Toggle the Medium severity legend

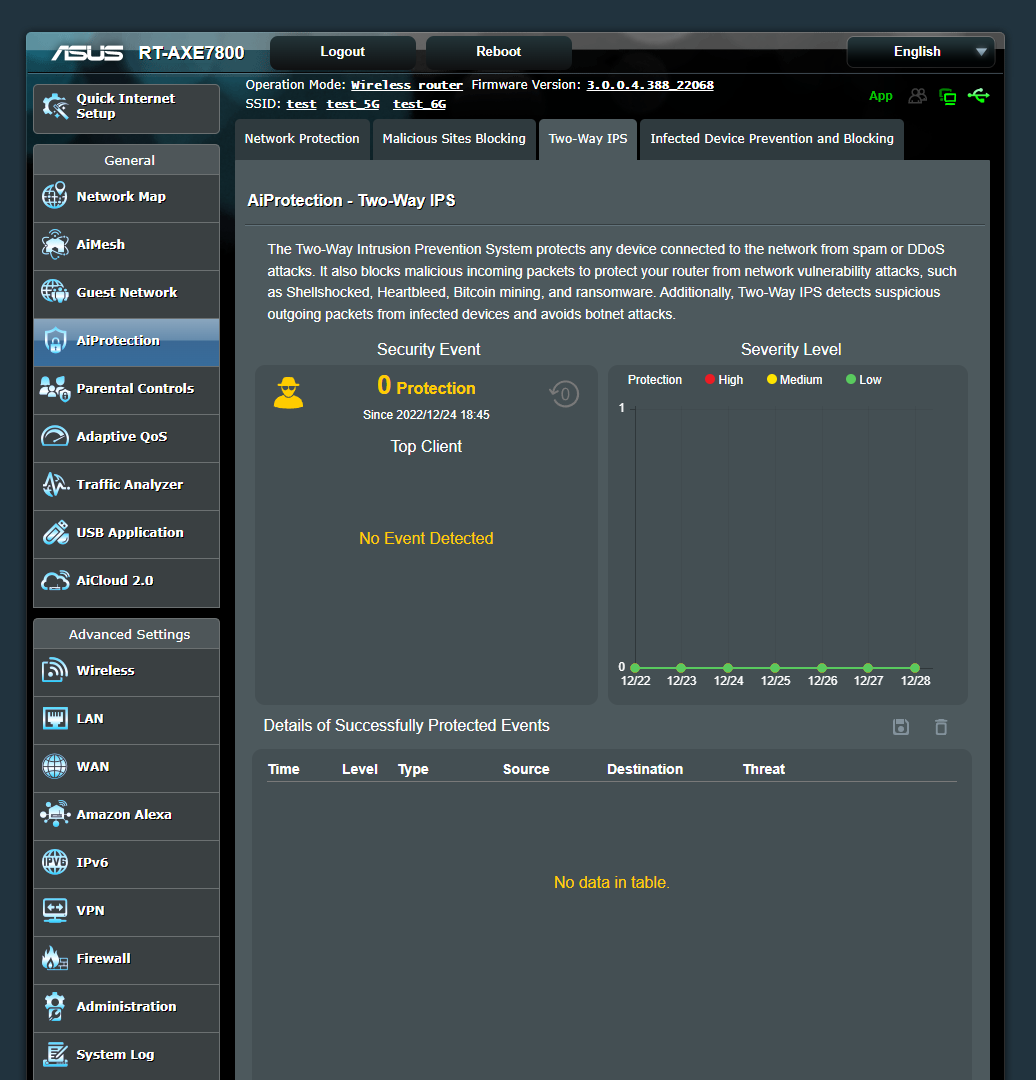(x=795, y=380)
